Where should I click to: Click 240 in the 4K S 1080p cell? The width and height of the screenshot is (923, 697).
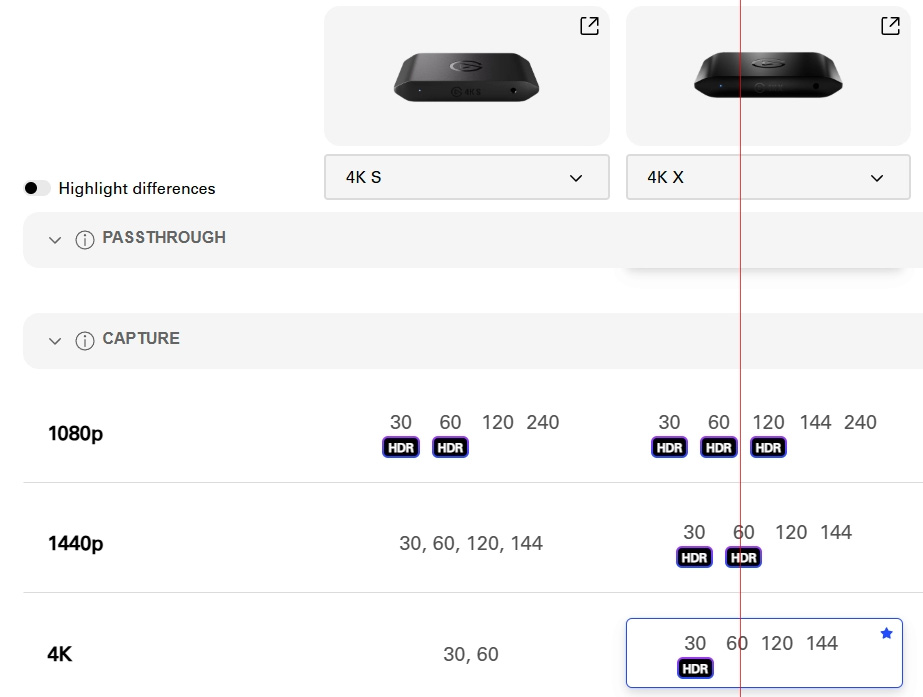tap(543, 422)
